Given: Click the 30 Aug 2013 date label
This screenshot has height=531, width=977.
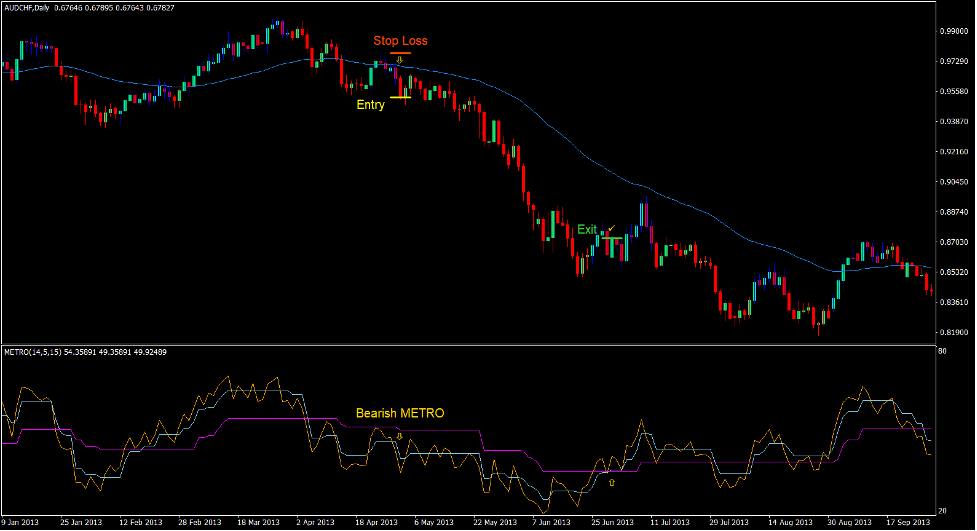Looking at the screenshot, I should coord(849,522).
